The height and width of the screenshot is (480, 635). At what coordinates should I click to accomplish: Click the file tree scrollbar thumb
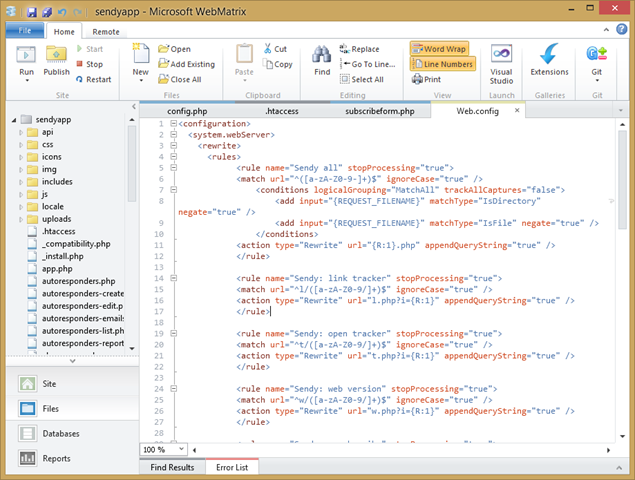pos(132,164)
